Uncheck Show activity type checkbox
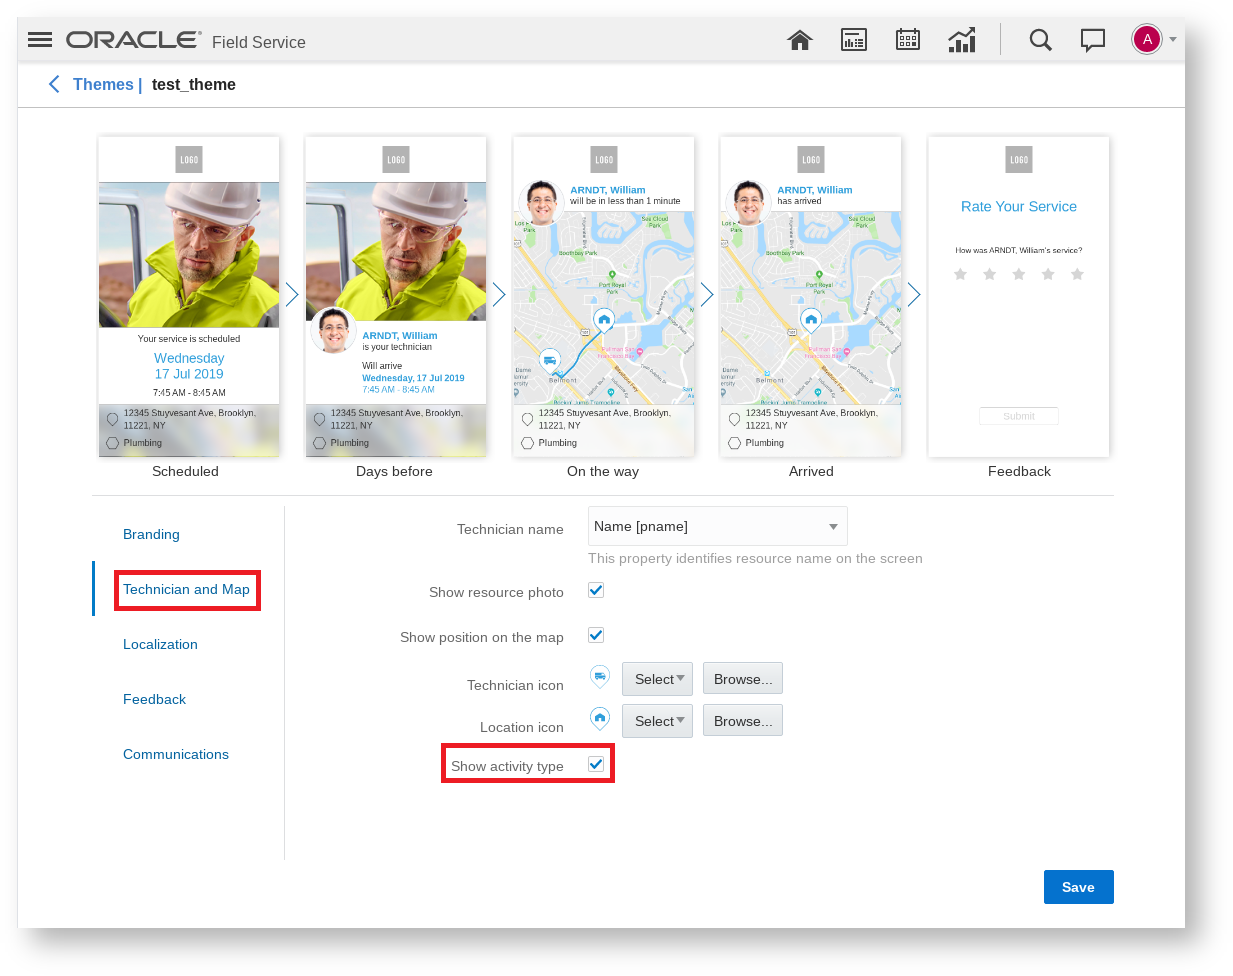Viewport: 1233px width, 976px height. tap(596, 764)
